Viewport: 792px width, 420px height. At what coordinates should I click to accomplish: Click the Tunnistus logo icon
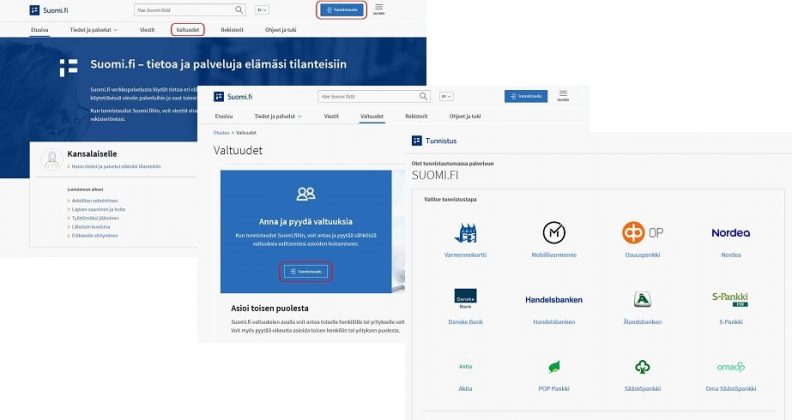417,141
